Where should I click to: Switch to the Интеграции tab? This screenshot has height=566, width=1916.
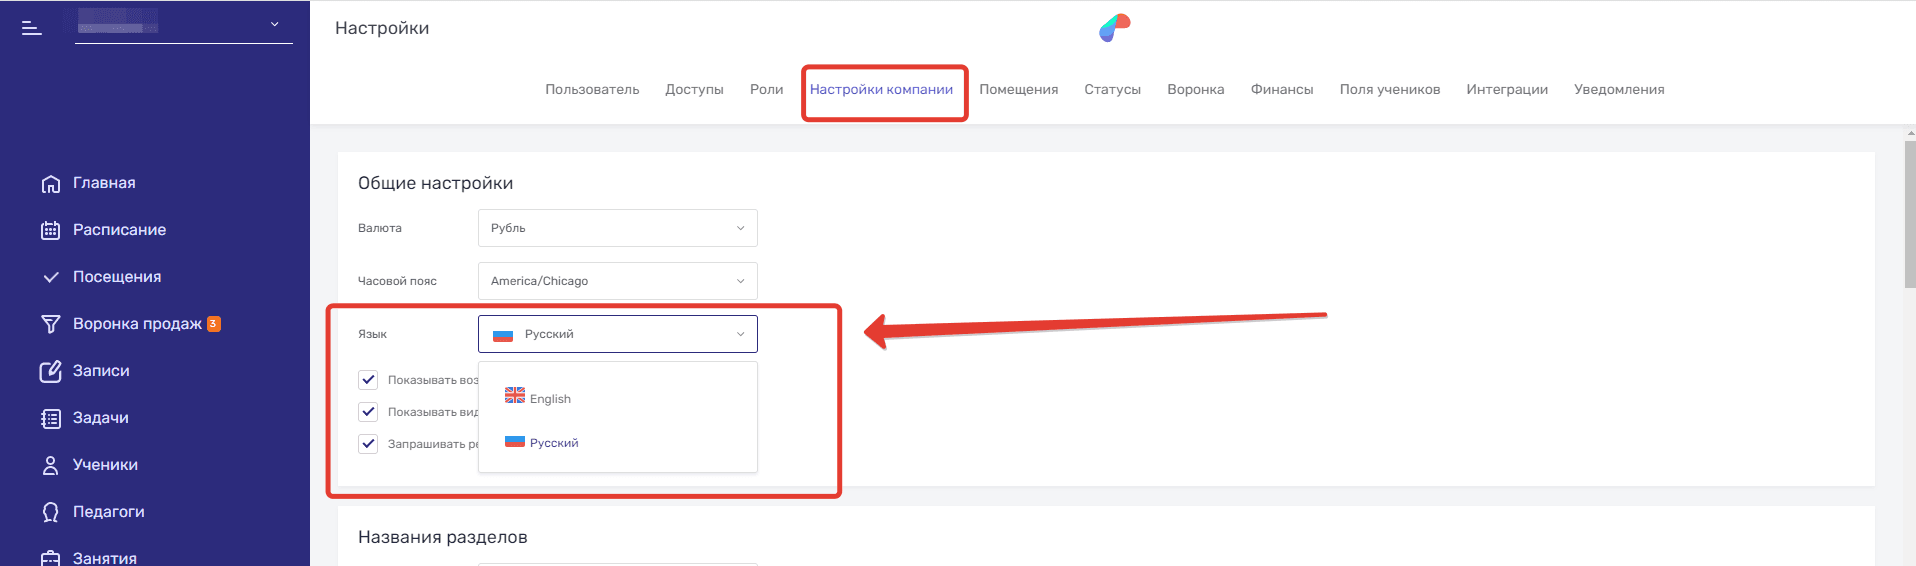click(x=1506, y=90)
